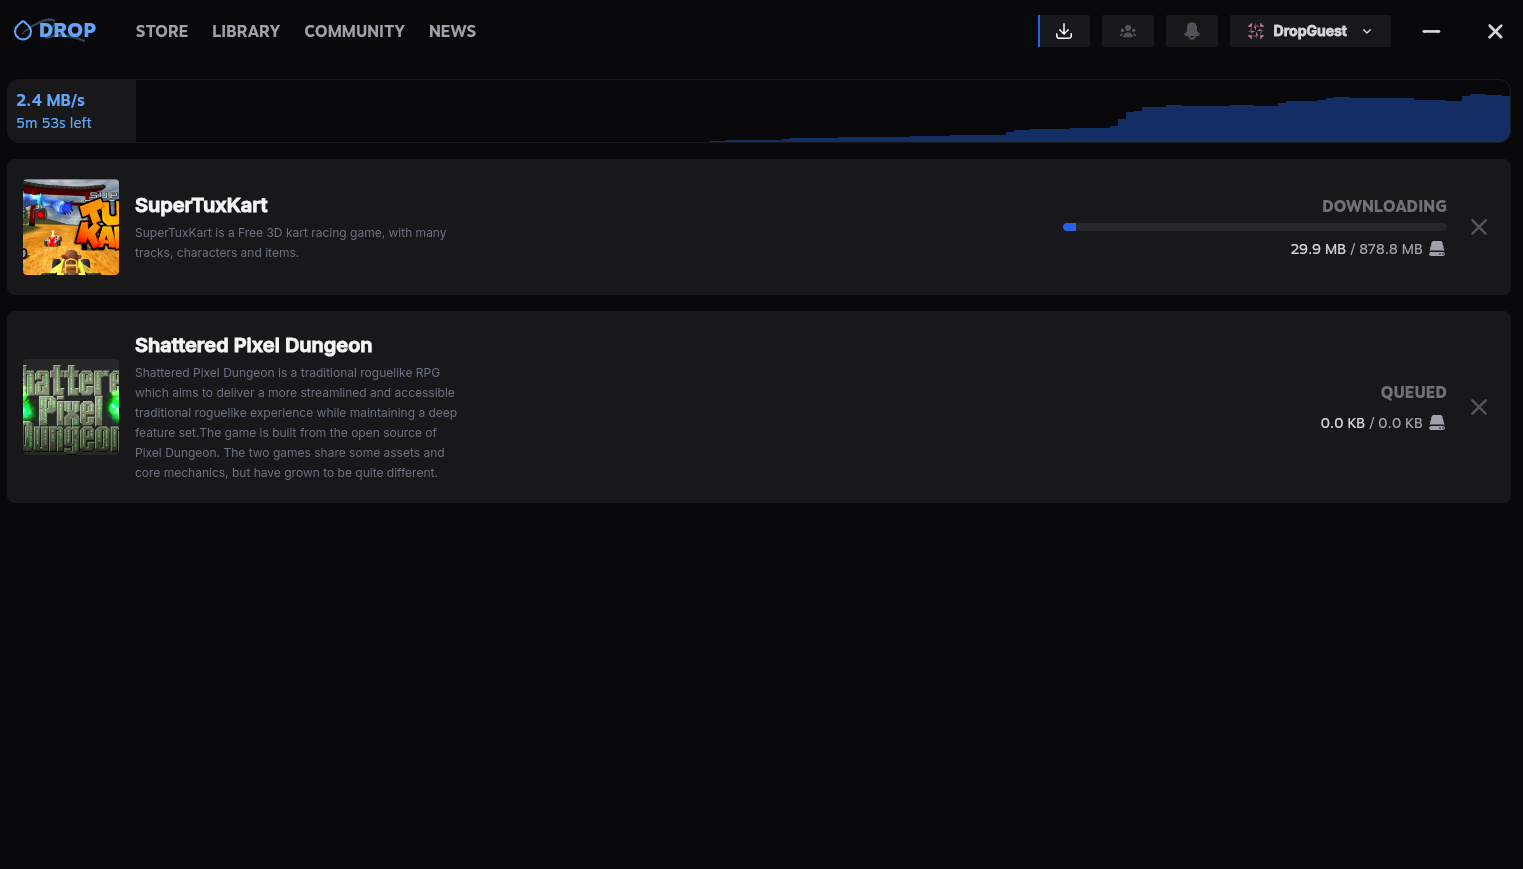Minimize the Drop window

1431,31
